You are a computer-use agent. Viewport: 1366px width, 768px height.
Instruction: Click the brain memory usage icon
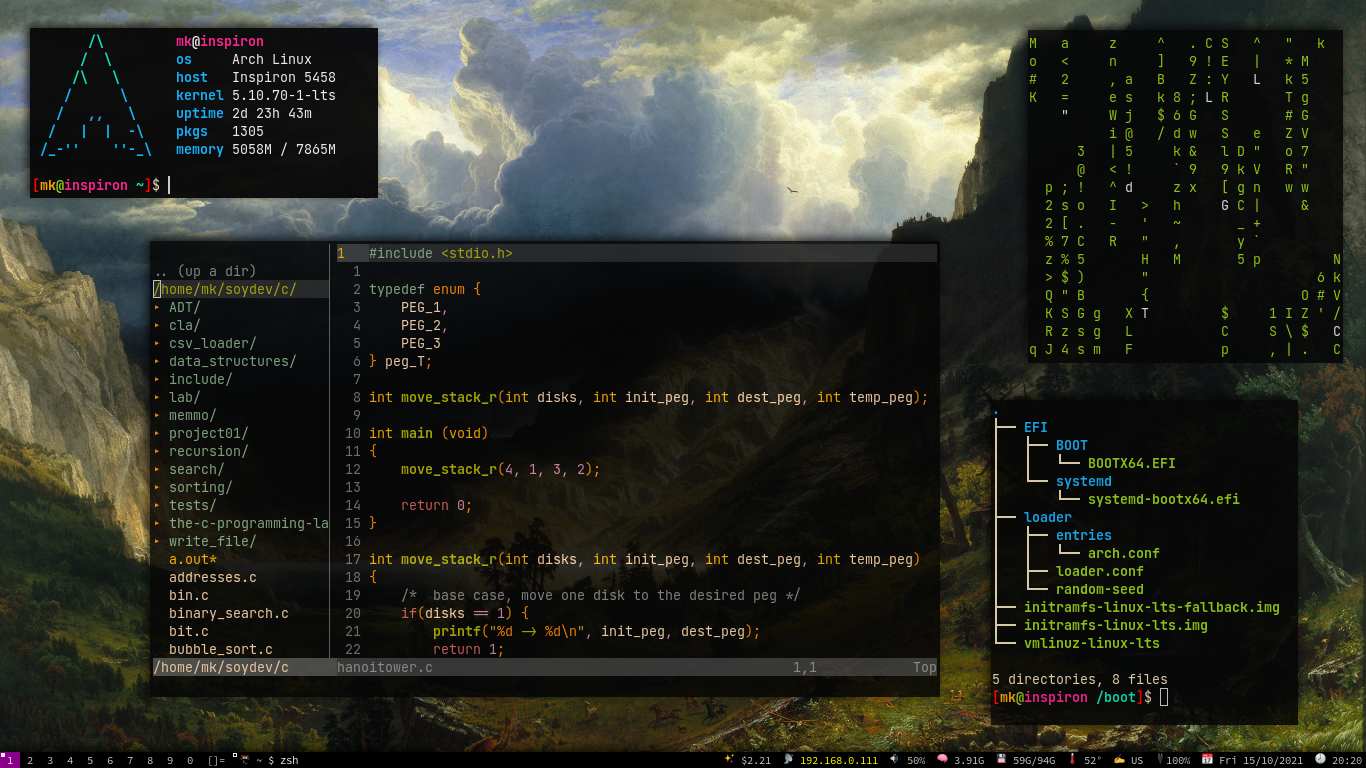click(942, 759)
